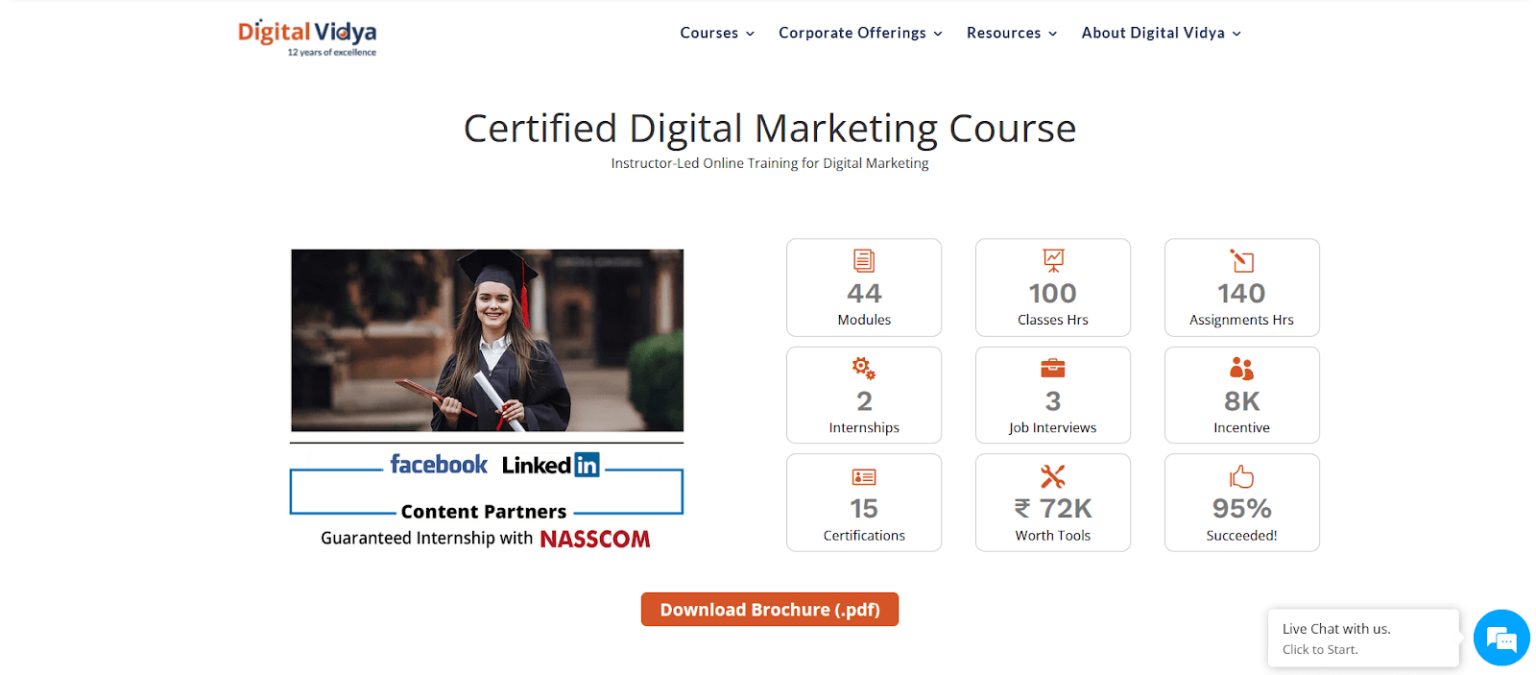Screen dimensions: 1536x675
Task: Open the blue live chat bubble icon
Action: click(1500, 637)
